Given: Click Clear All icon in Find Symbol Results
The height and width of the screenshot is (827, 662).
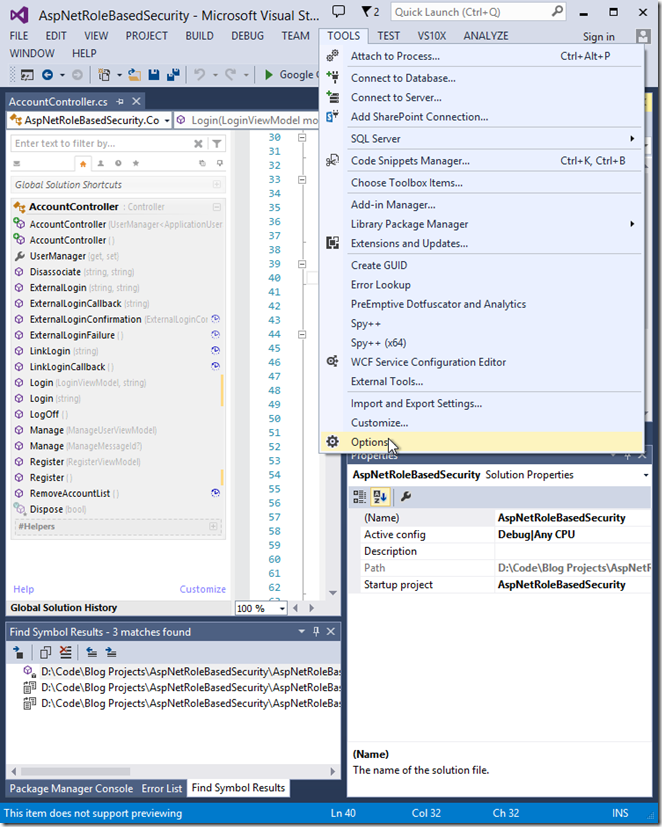Looking at the screenshot, I should click(x=65, y=653).
